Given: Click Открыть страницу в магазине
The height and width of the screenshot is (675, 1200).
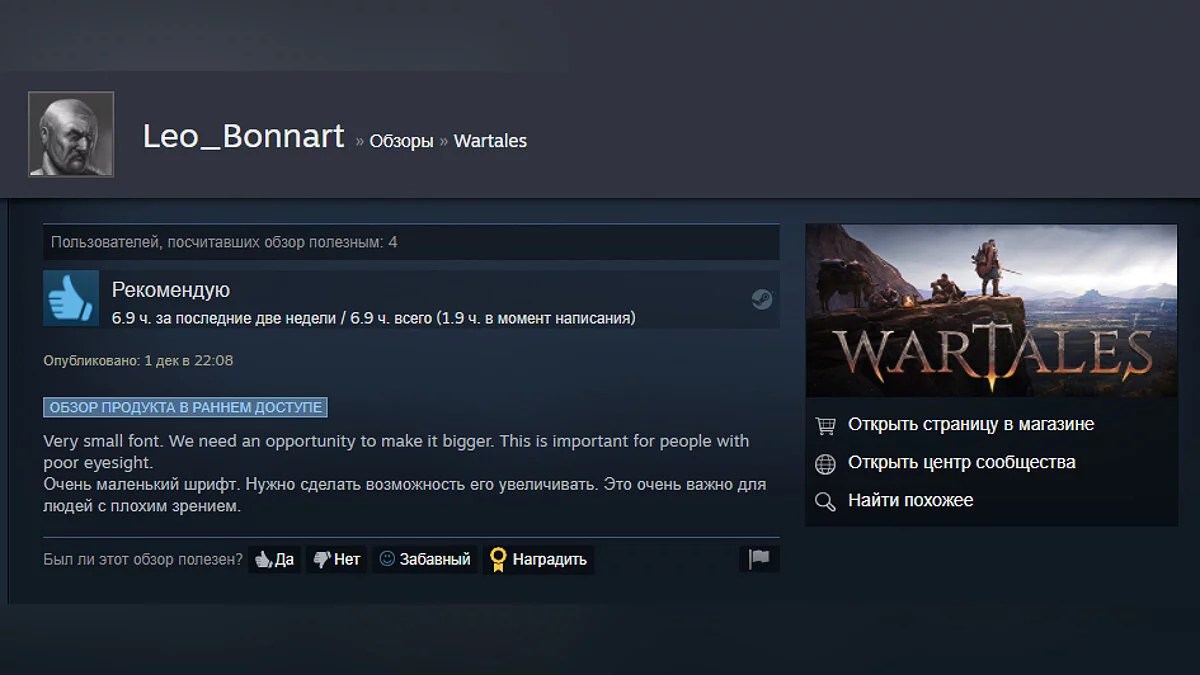Looking at the screenshot, I should (x=971, y=424).
